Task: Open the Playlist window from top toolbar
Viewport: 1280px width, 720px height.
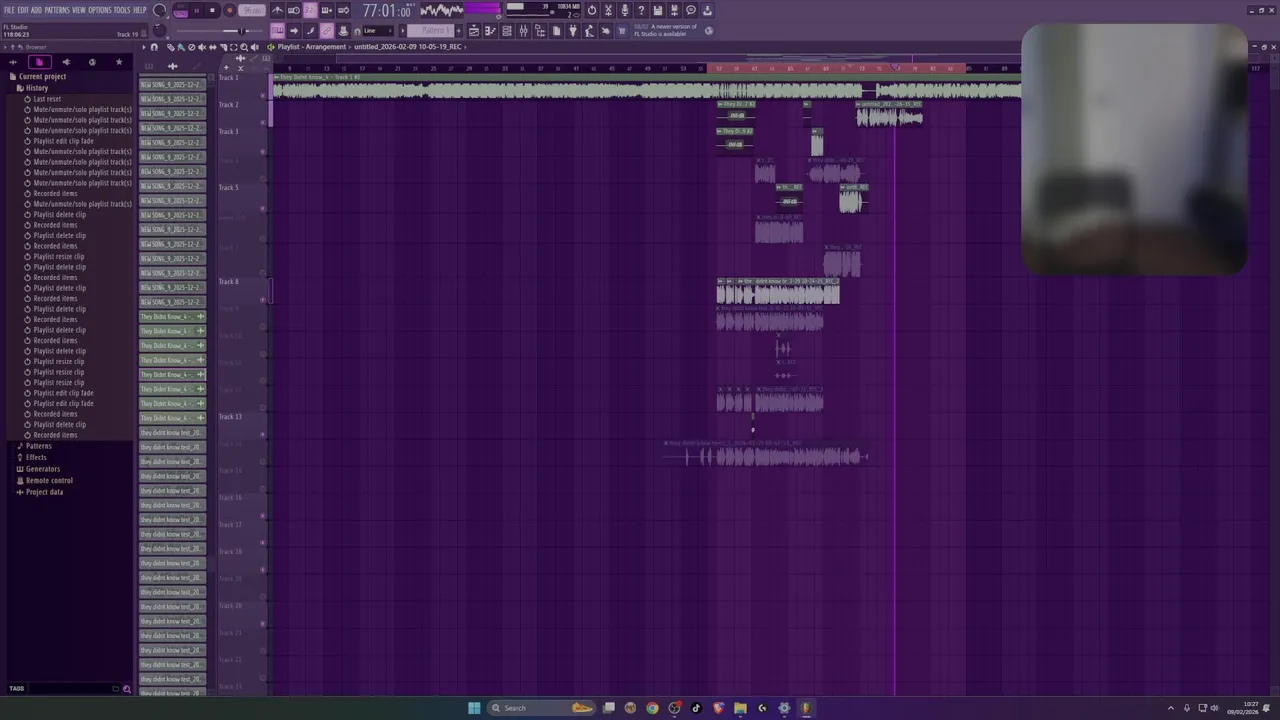Action: tap(474, 31)
